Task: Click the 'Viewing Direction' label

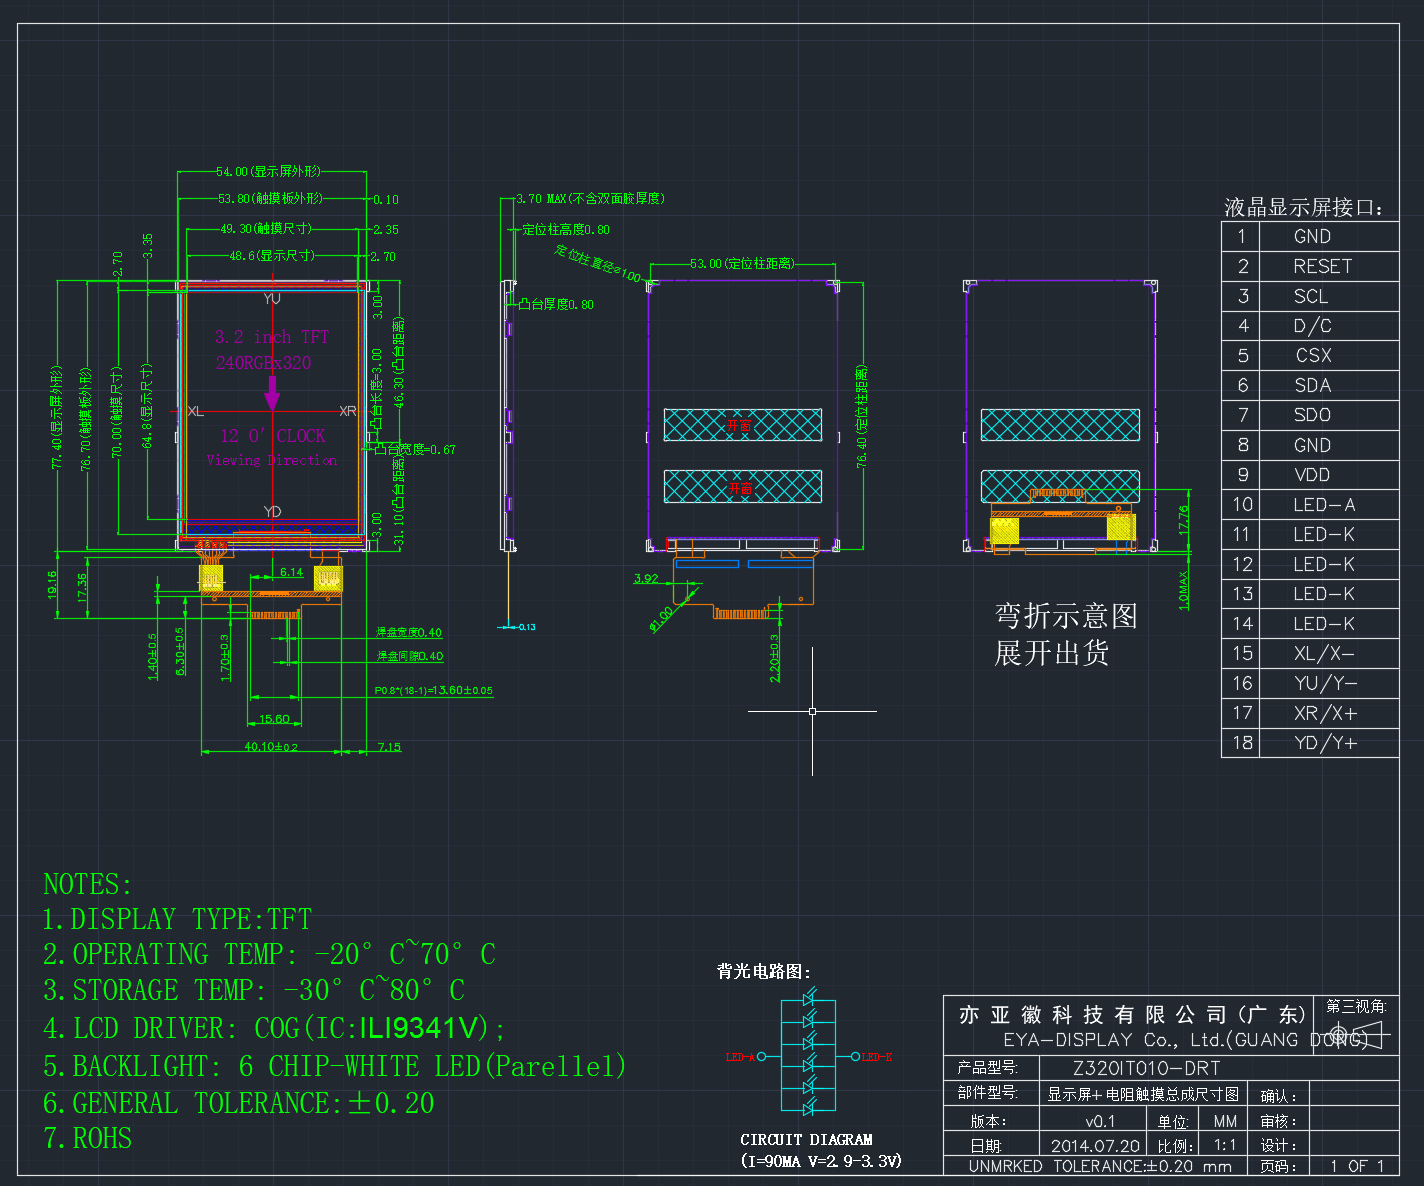Action: click(x=272, y=460)
